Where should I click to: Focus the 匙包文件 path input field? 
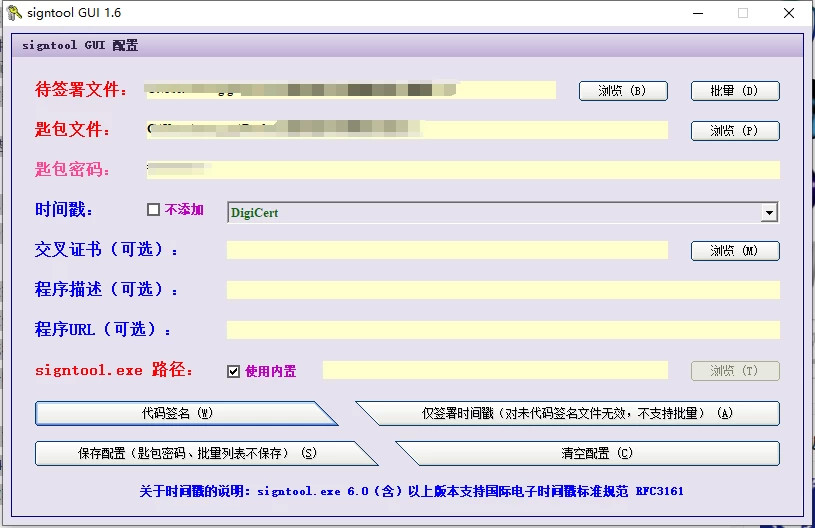pos(407,130)
